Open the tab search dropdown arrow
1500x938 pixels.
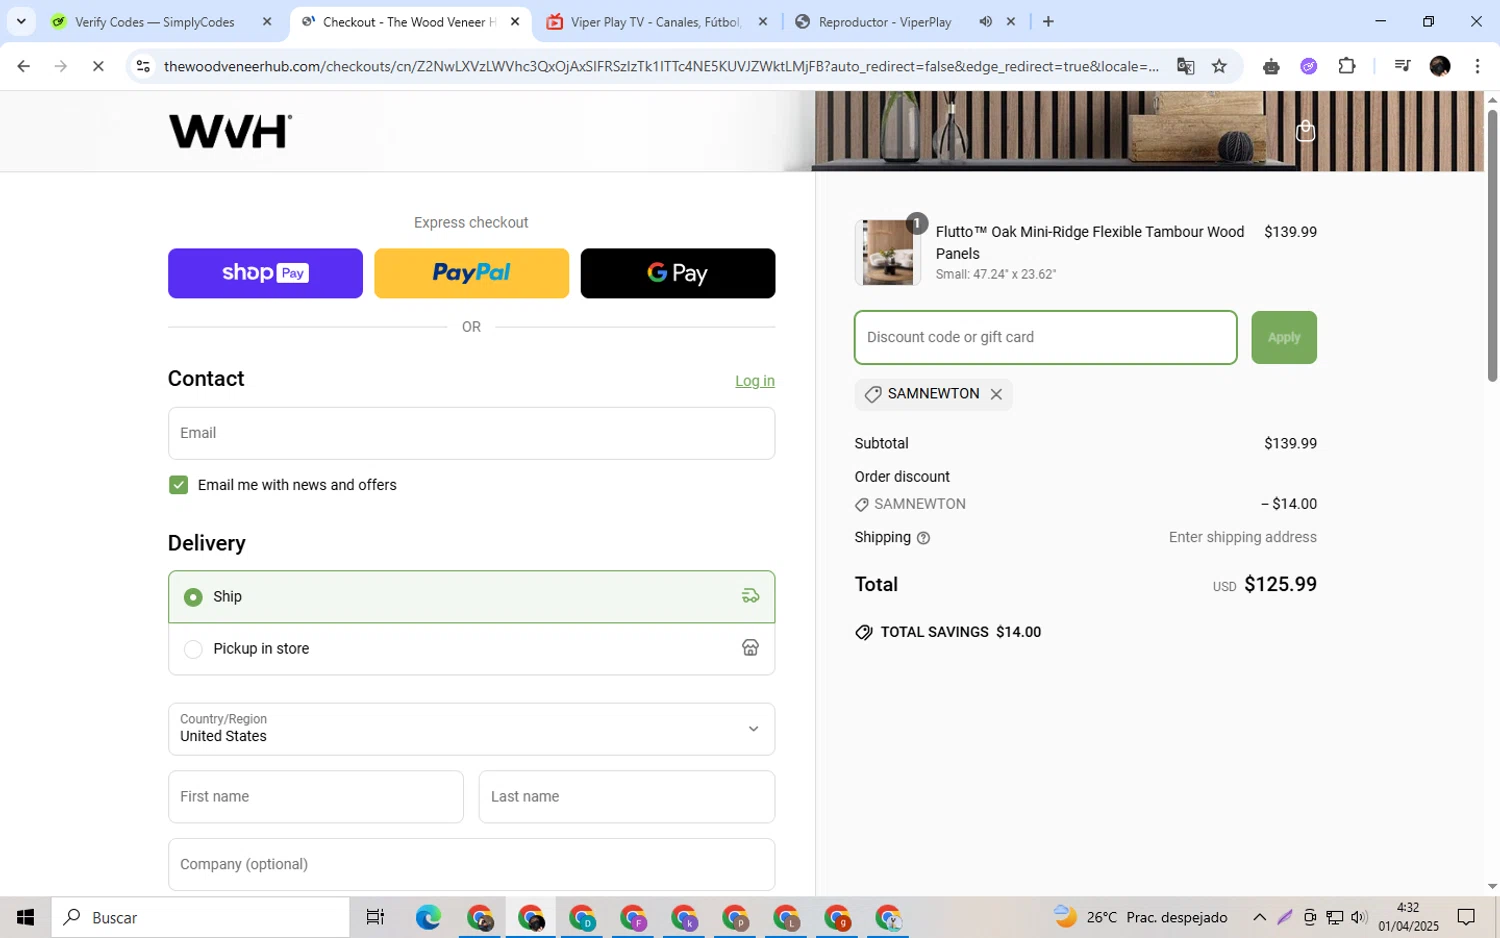[21, 21]
